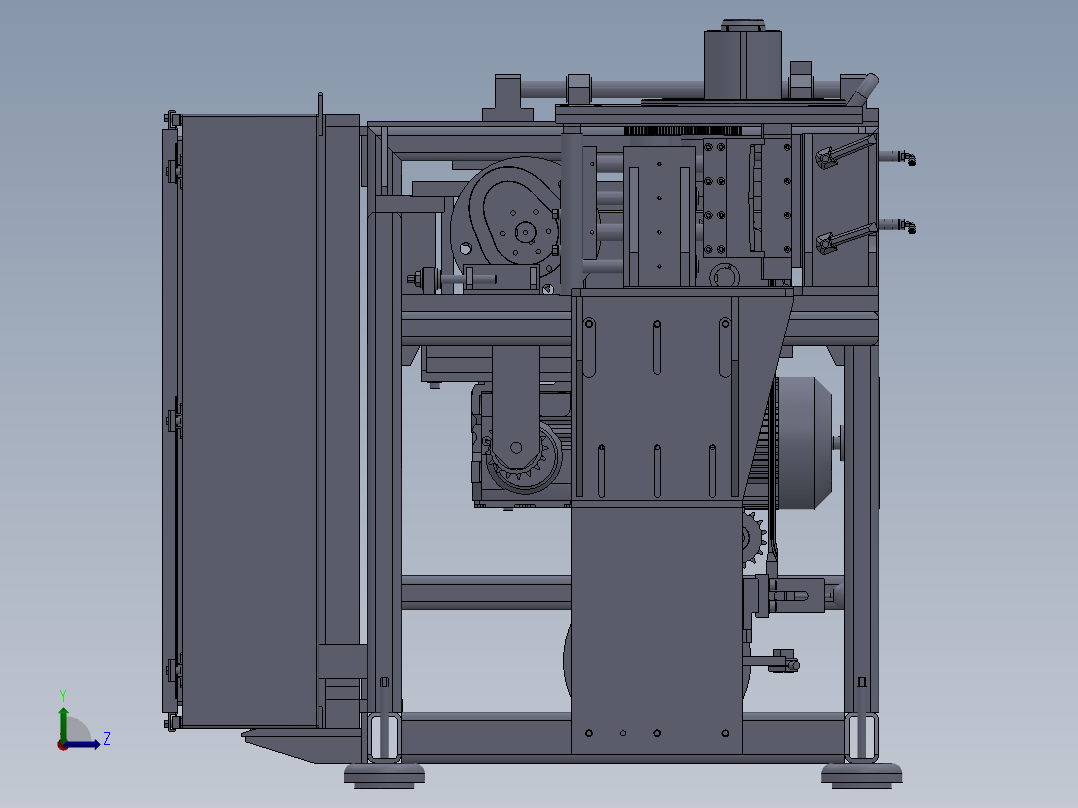Select the lower toggle clamp on the right side
This screenshot has width=1078, height=808.
(x=846, y=238)
